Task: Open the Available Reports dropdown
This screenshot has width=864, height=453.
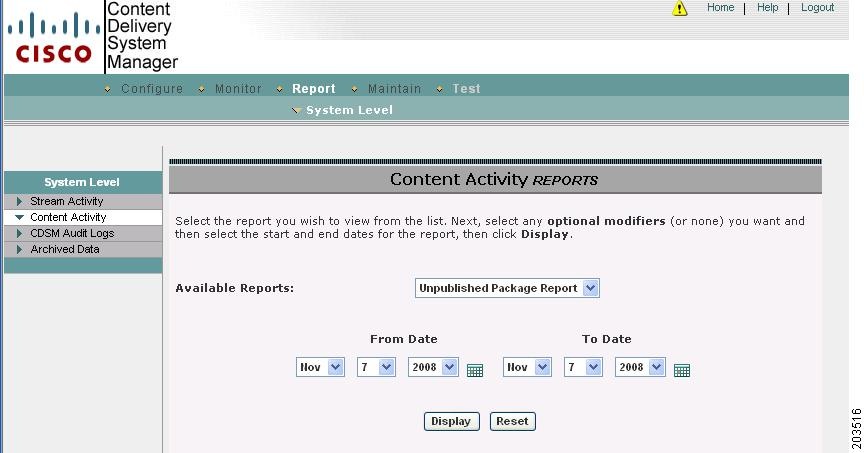Action: click(507, 288)
